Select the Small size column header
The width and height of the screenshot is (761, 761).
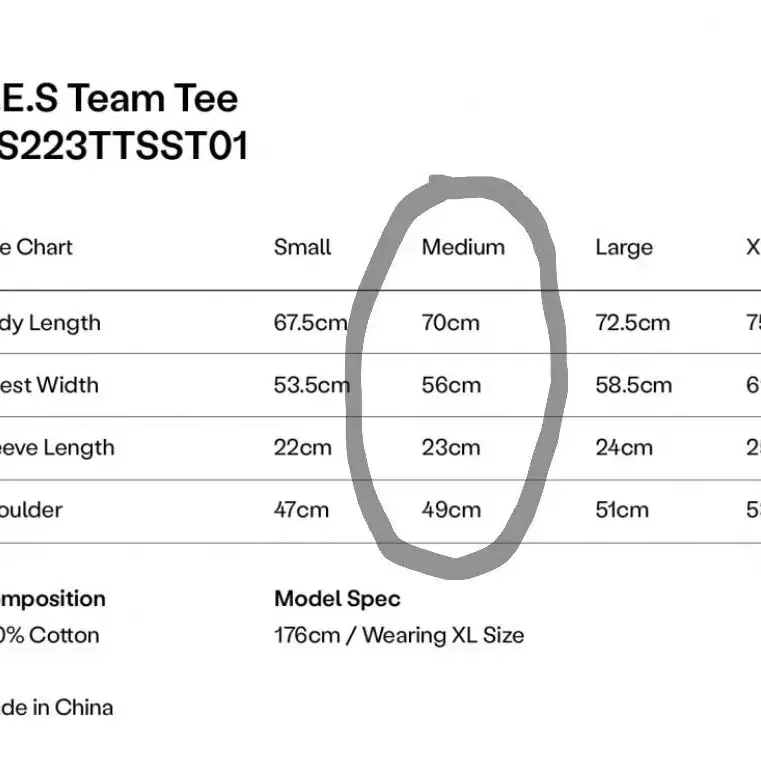click(302, 247)
